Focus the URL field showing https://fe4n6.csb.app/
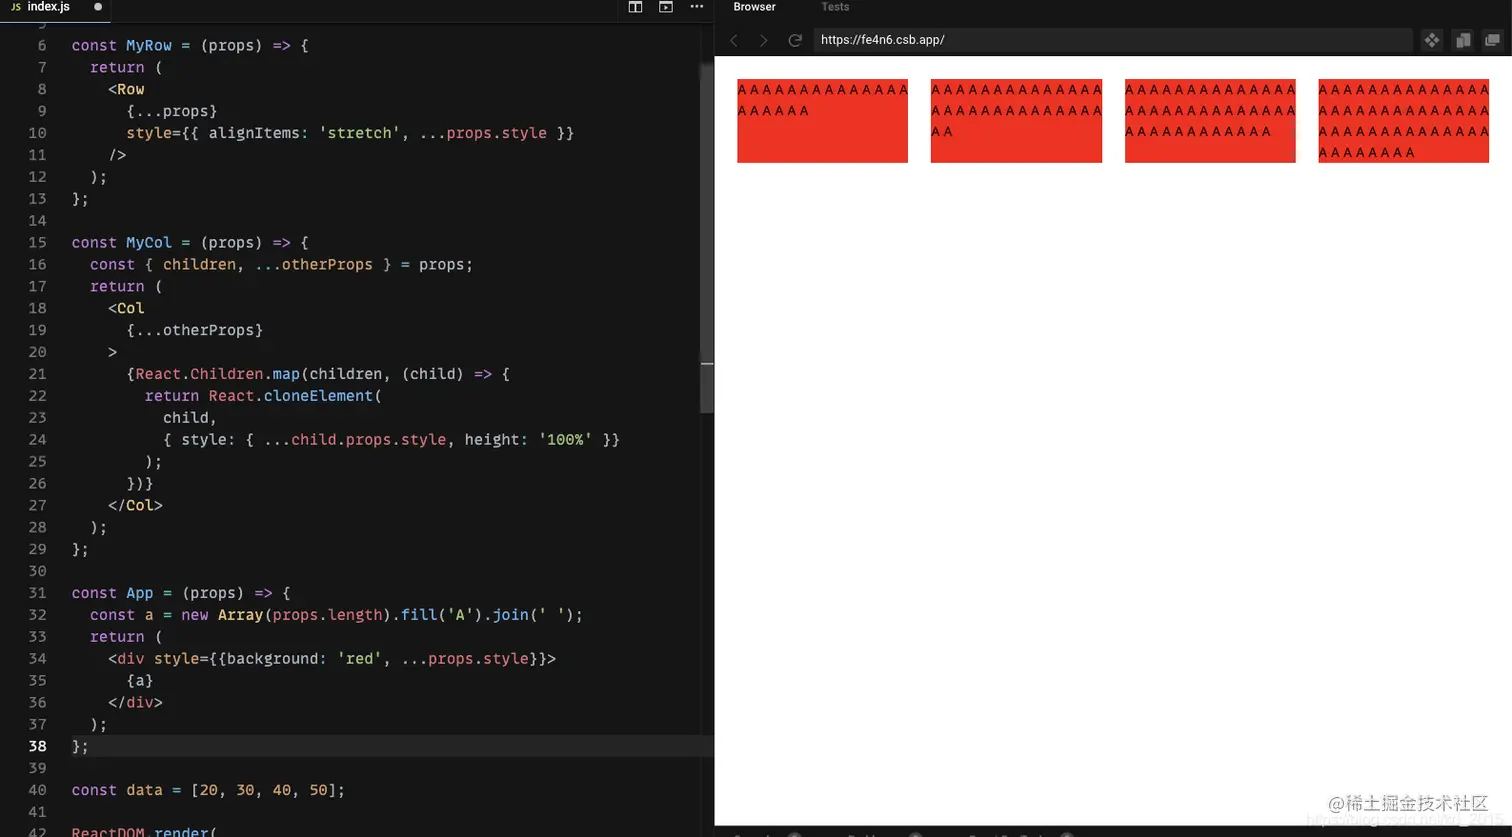Image resolution: width=1512 pixels, height=837 pixels. pyautogui.click(x=1112, y=40)
